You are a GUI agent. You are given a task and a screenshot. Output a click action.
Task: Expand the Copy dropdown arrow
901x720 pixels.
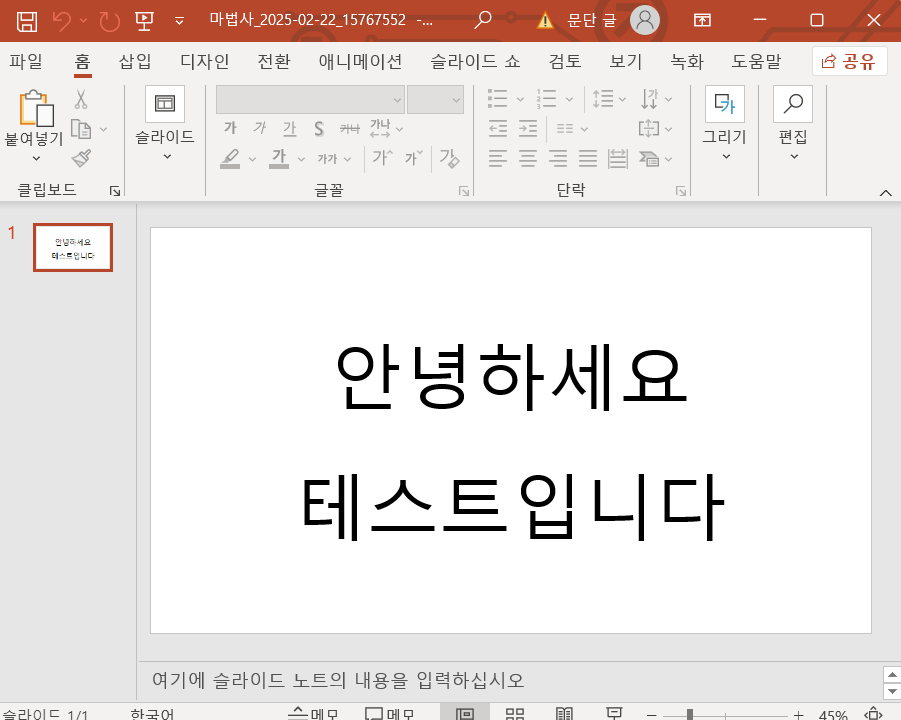pos(103,129)
